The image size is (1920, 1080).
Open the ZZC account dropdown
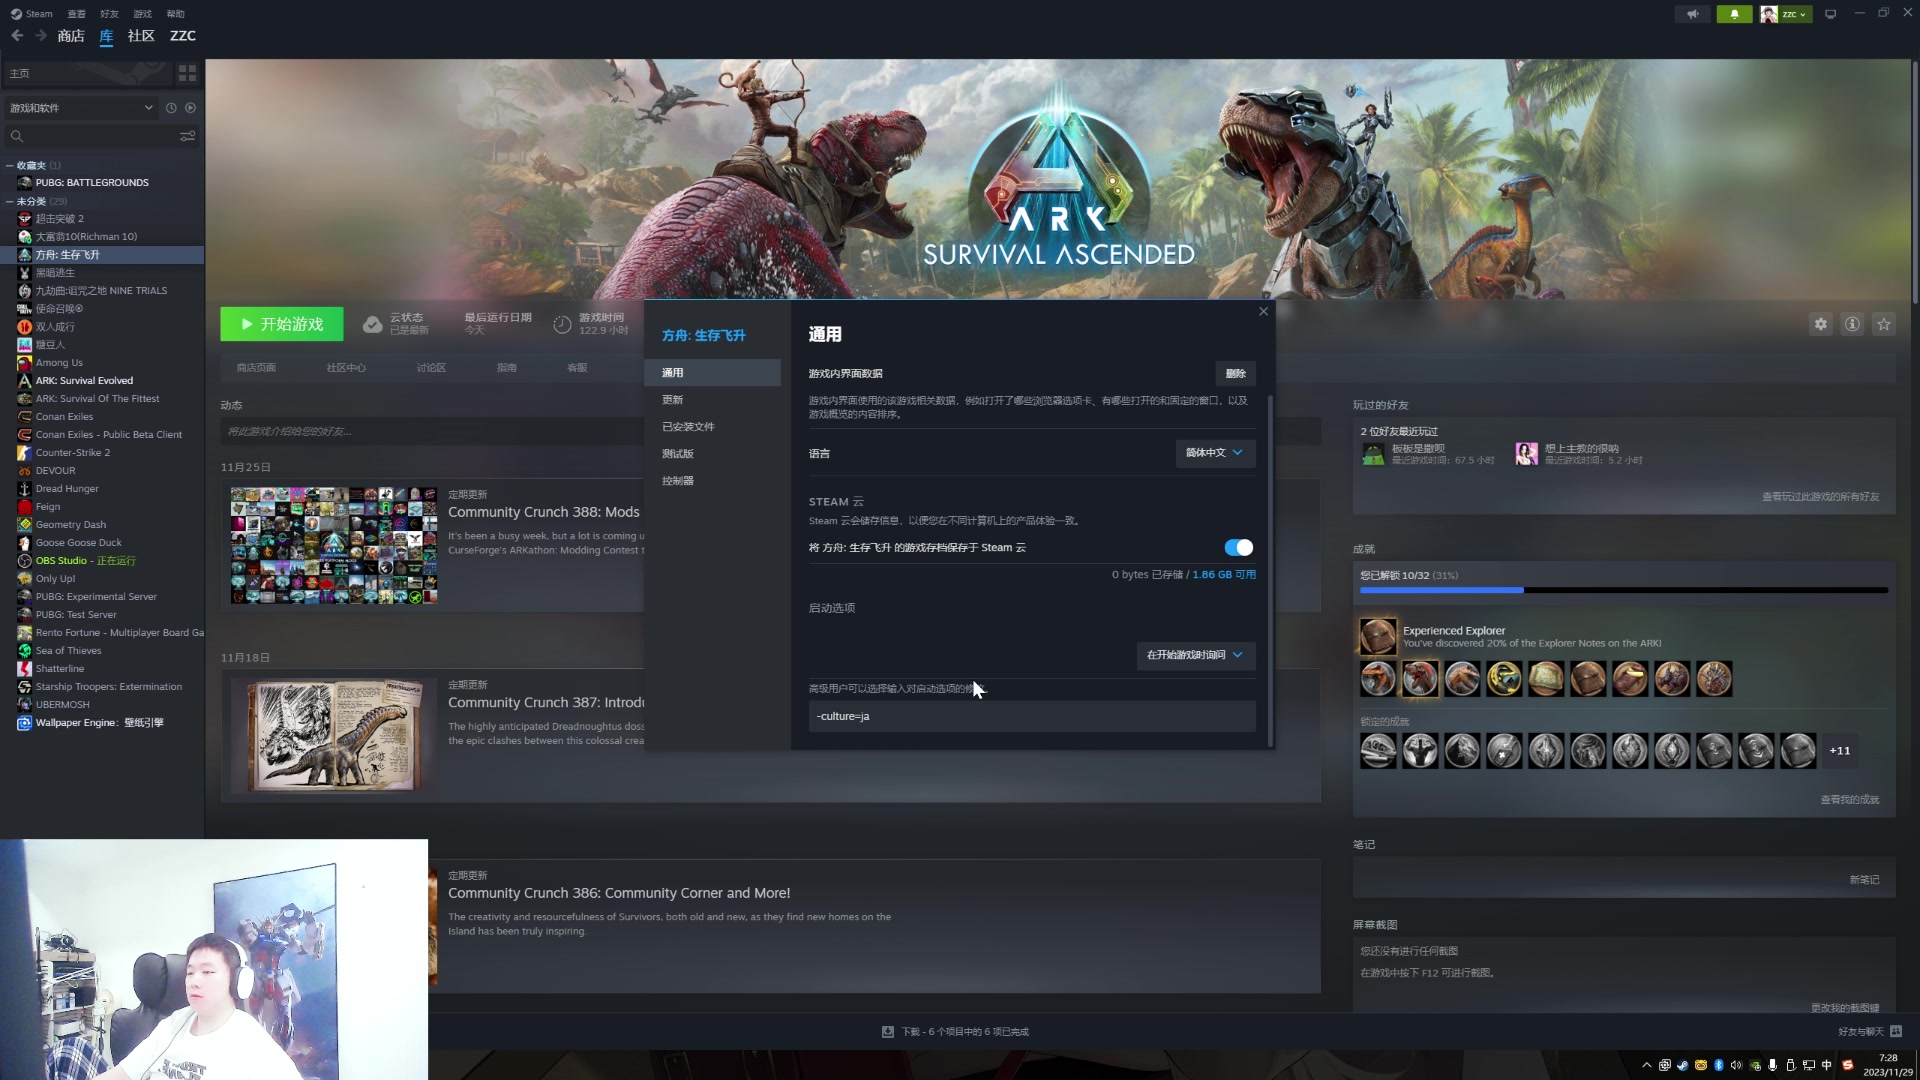[1785, 14]
